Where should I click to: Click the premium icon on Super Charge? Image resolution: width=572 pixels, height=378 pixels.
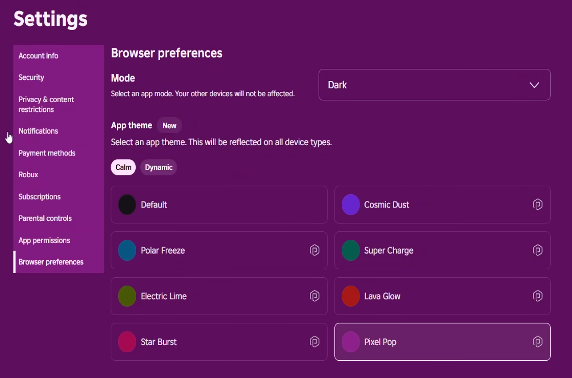pos(537,250)
